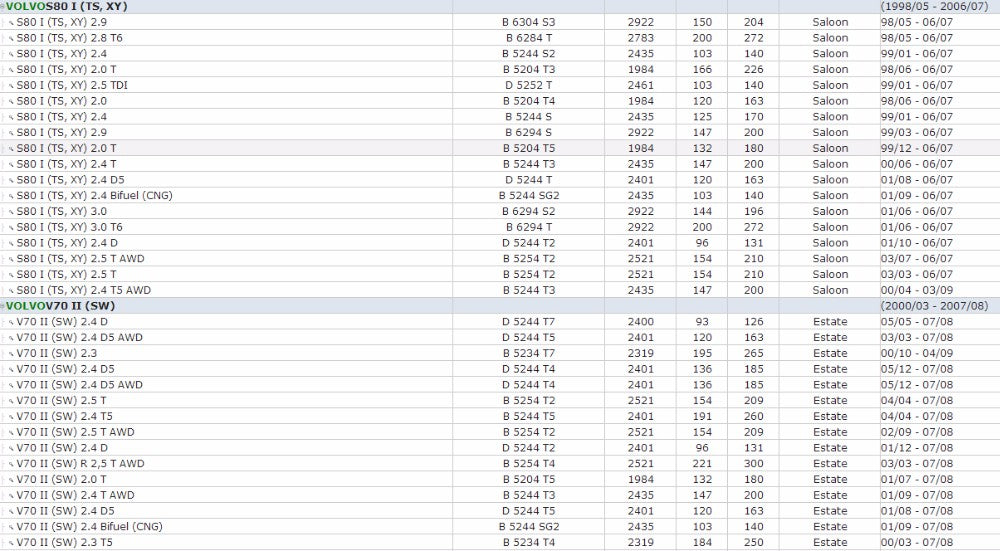The height and width of the screenshot is (551, 1000).
Task: Click date range 00/04 - 03/09 of S80 I T5 AWD
Action: click(x=917, y=290)
